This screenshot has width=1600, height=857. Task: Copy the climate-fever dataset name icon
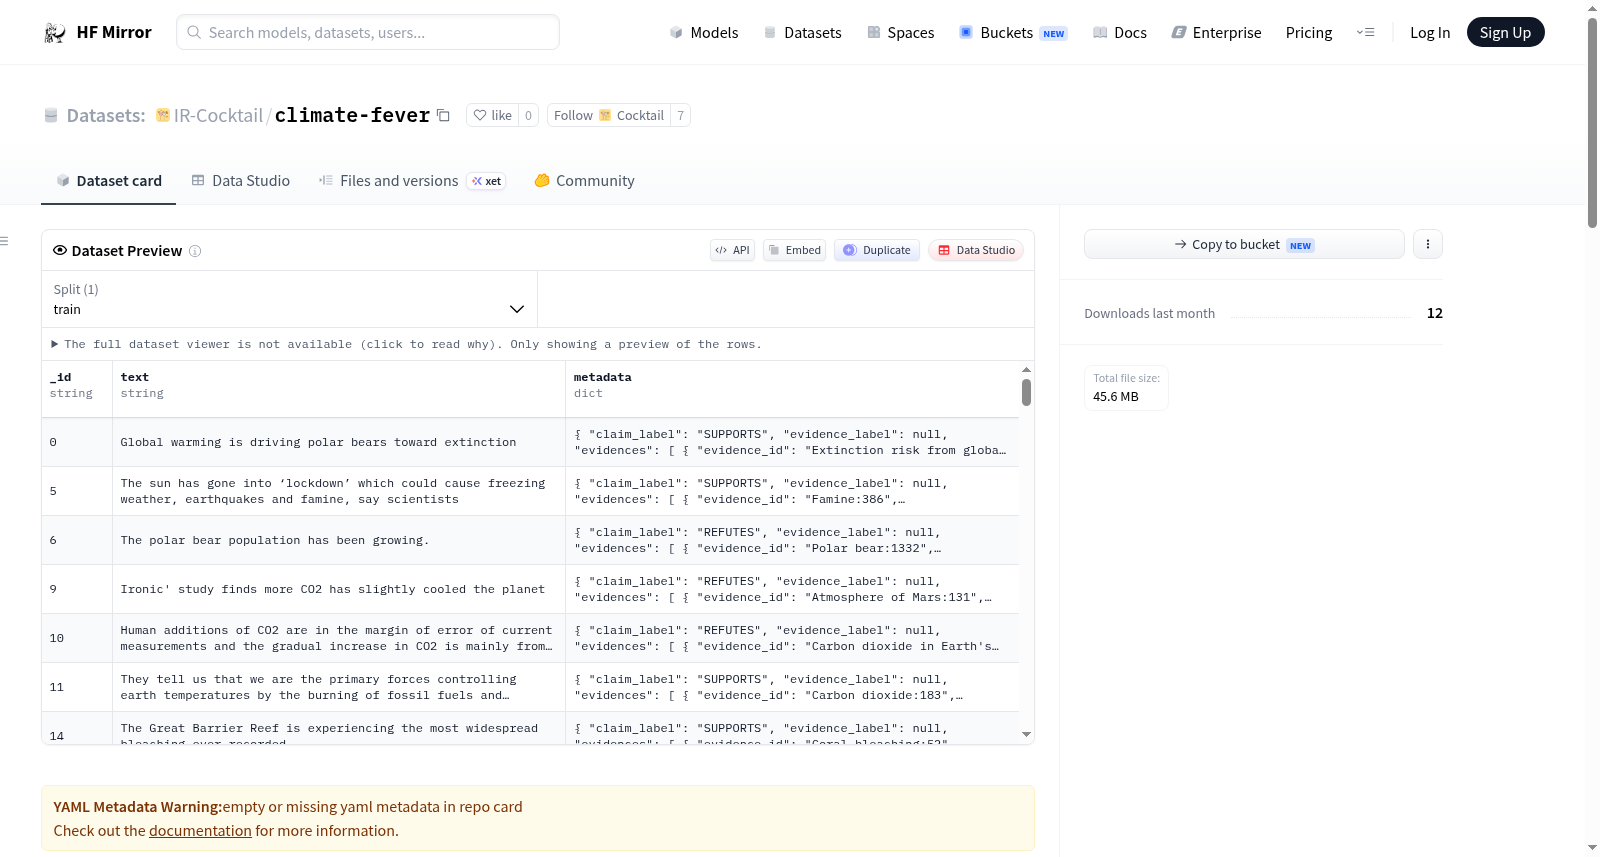pos(443,115)
